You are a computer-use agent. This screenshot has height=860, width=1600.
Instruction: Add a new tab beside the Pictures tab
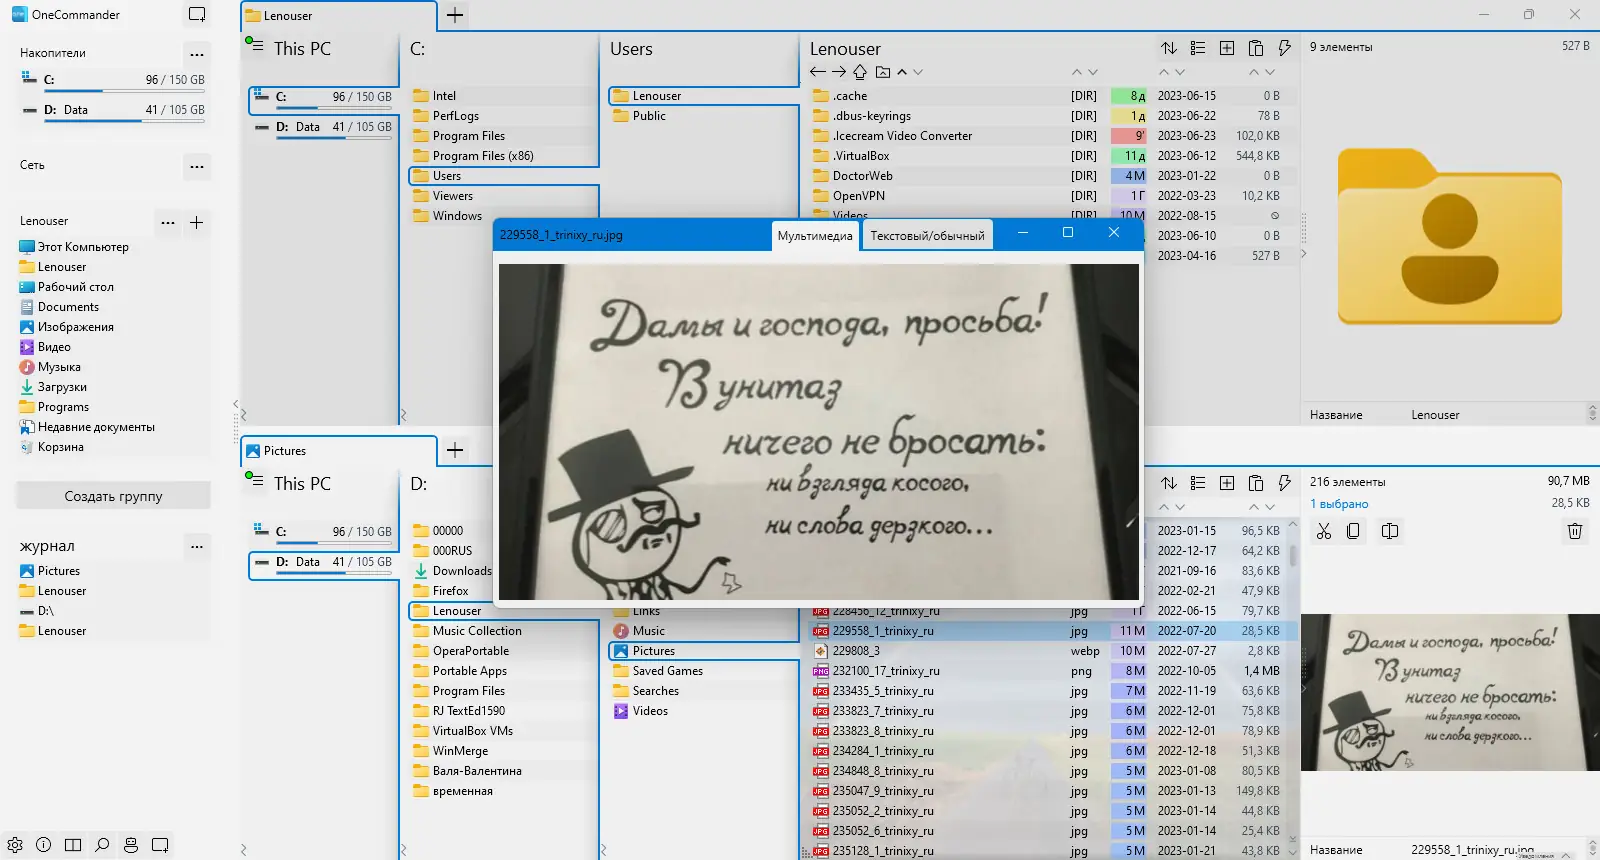click(455, 450)
